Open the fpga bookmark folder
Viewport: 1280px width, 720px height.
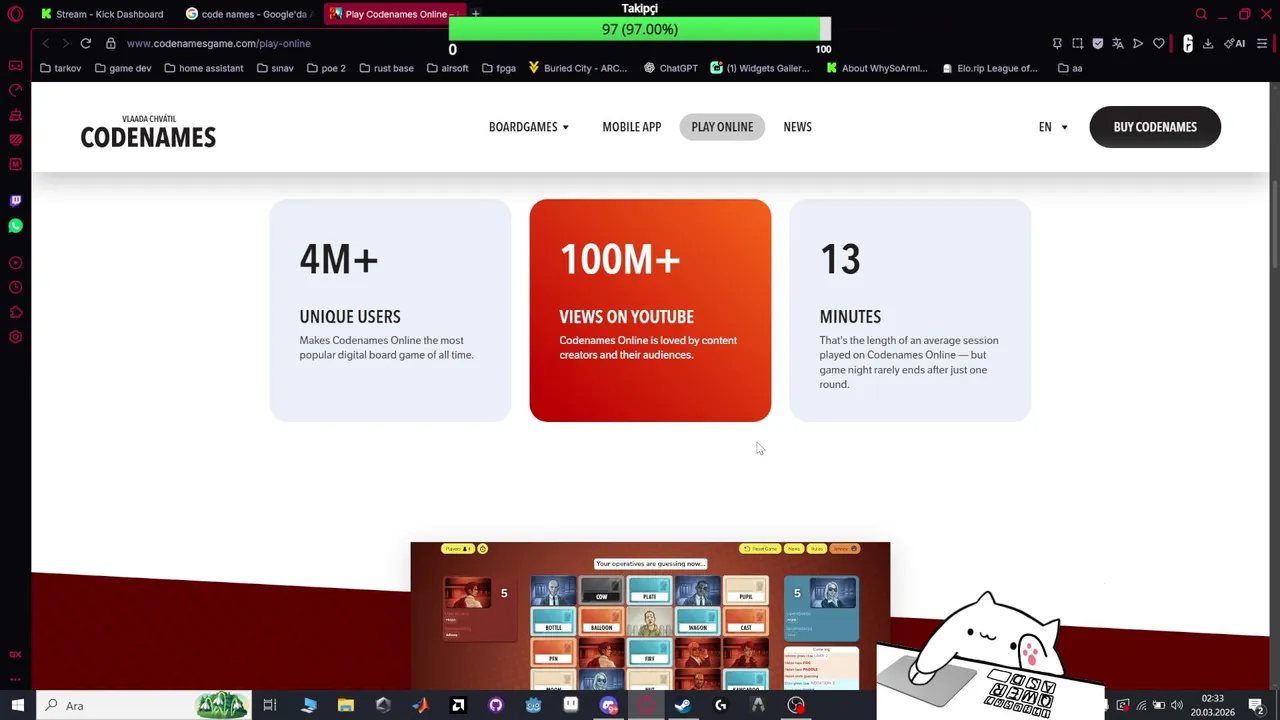[499, 68]
